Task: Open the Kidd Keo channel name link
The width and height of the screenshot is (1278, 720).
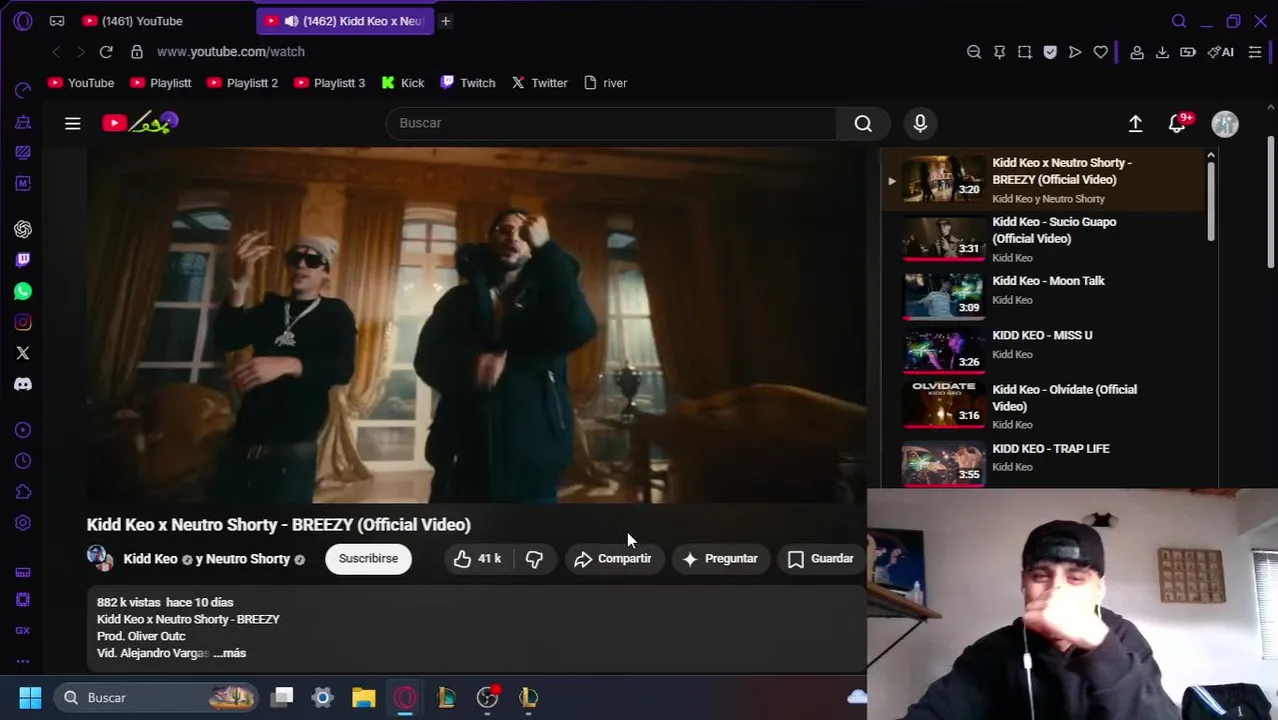Action: (x=150, y=559)
